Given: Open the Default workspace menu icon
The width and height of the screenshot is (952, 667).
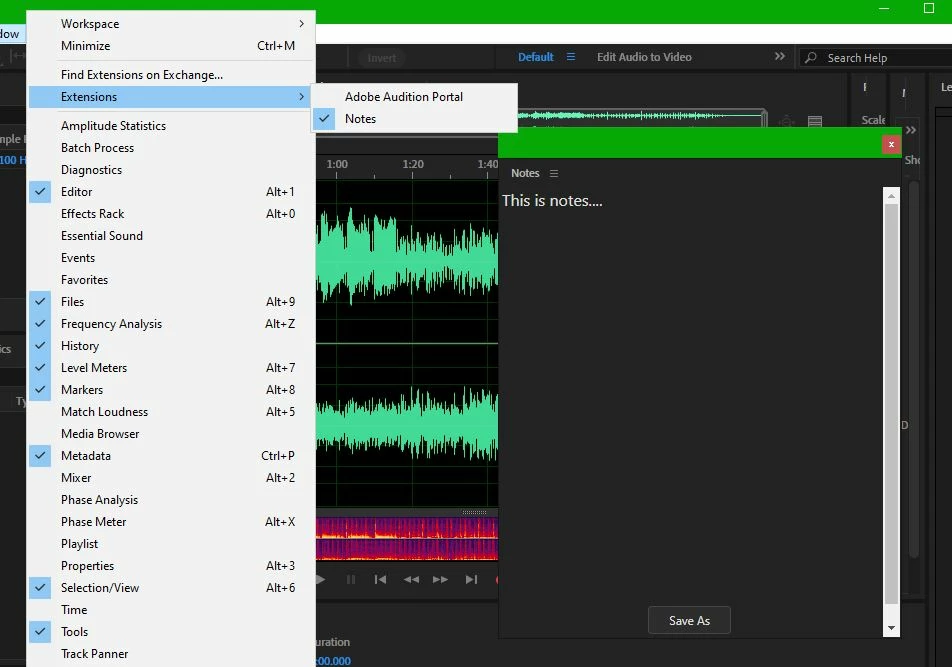Looking at the screenshot, I should tap(571, 57).
